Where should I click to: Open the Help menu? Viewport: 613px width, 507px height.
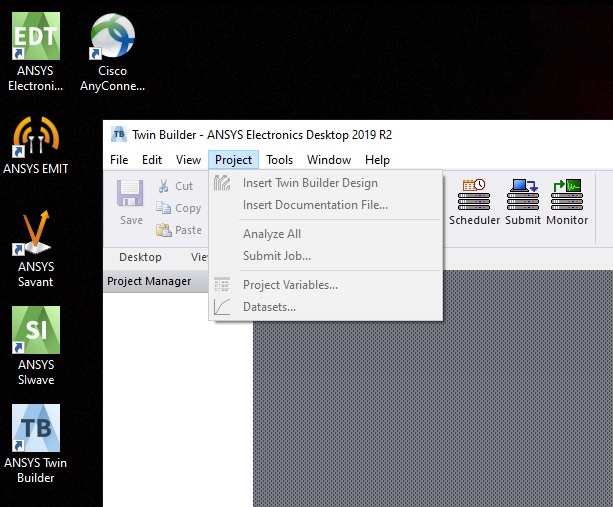pyautogui.click(x=377, y=160)
